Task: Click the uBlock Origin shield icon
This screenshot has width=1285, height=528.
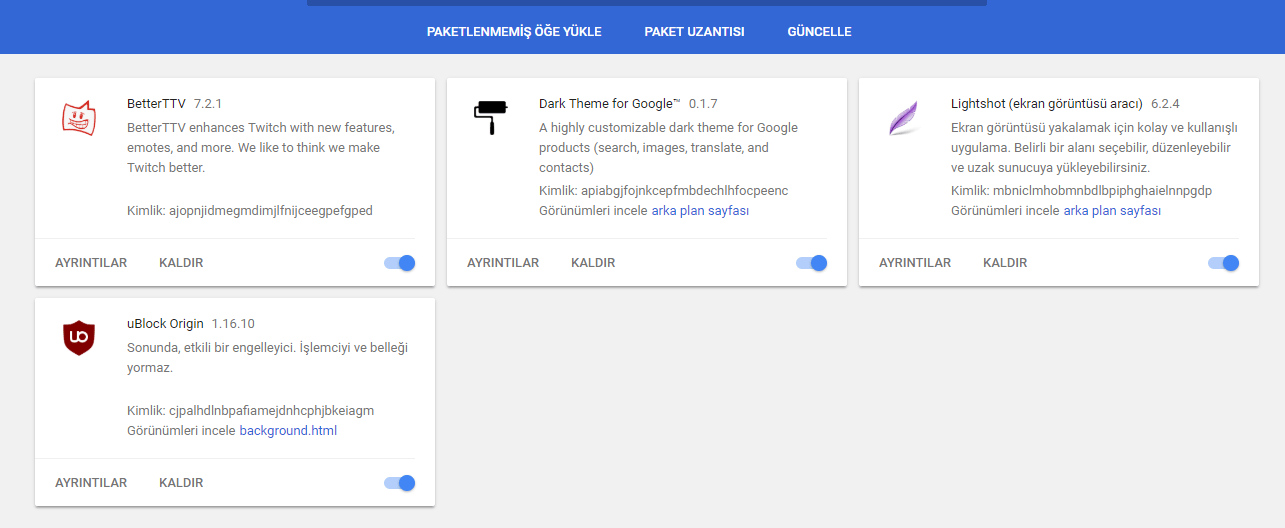Action: (x=77, y=338)
